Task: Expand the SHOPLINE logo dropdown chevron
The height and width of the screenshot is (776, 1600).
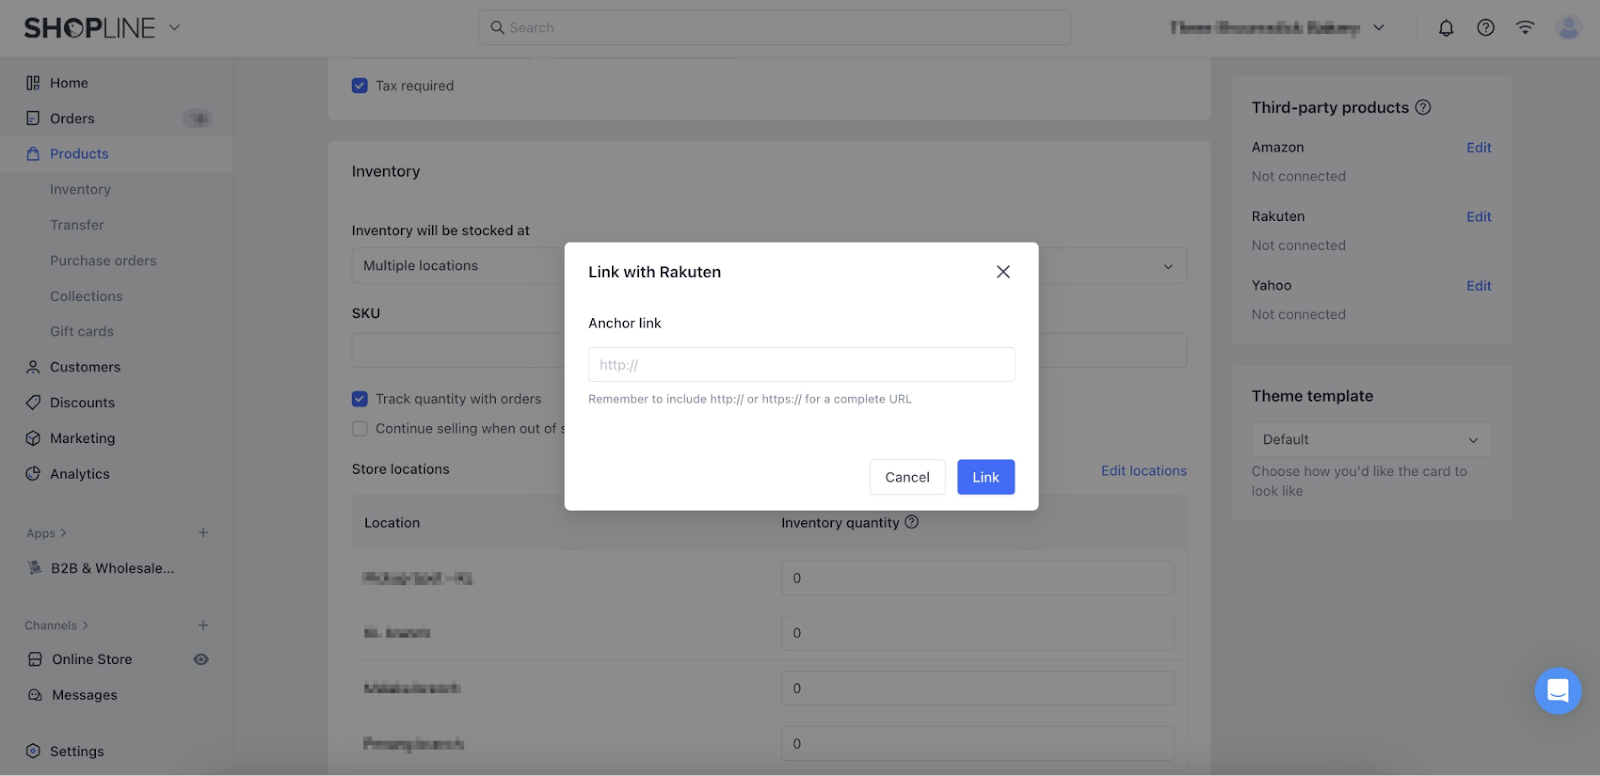Action: pos(174,28)
